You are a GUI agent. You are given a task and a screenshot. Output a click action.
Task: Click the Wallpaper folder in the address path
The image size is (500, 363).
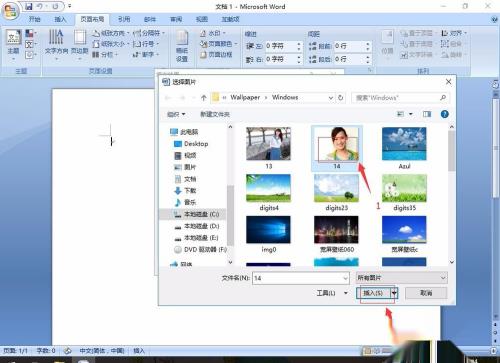pos(245,97)
